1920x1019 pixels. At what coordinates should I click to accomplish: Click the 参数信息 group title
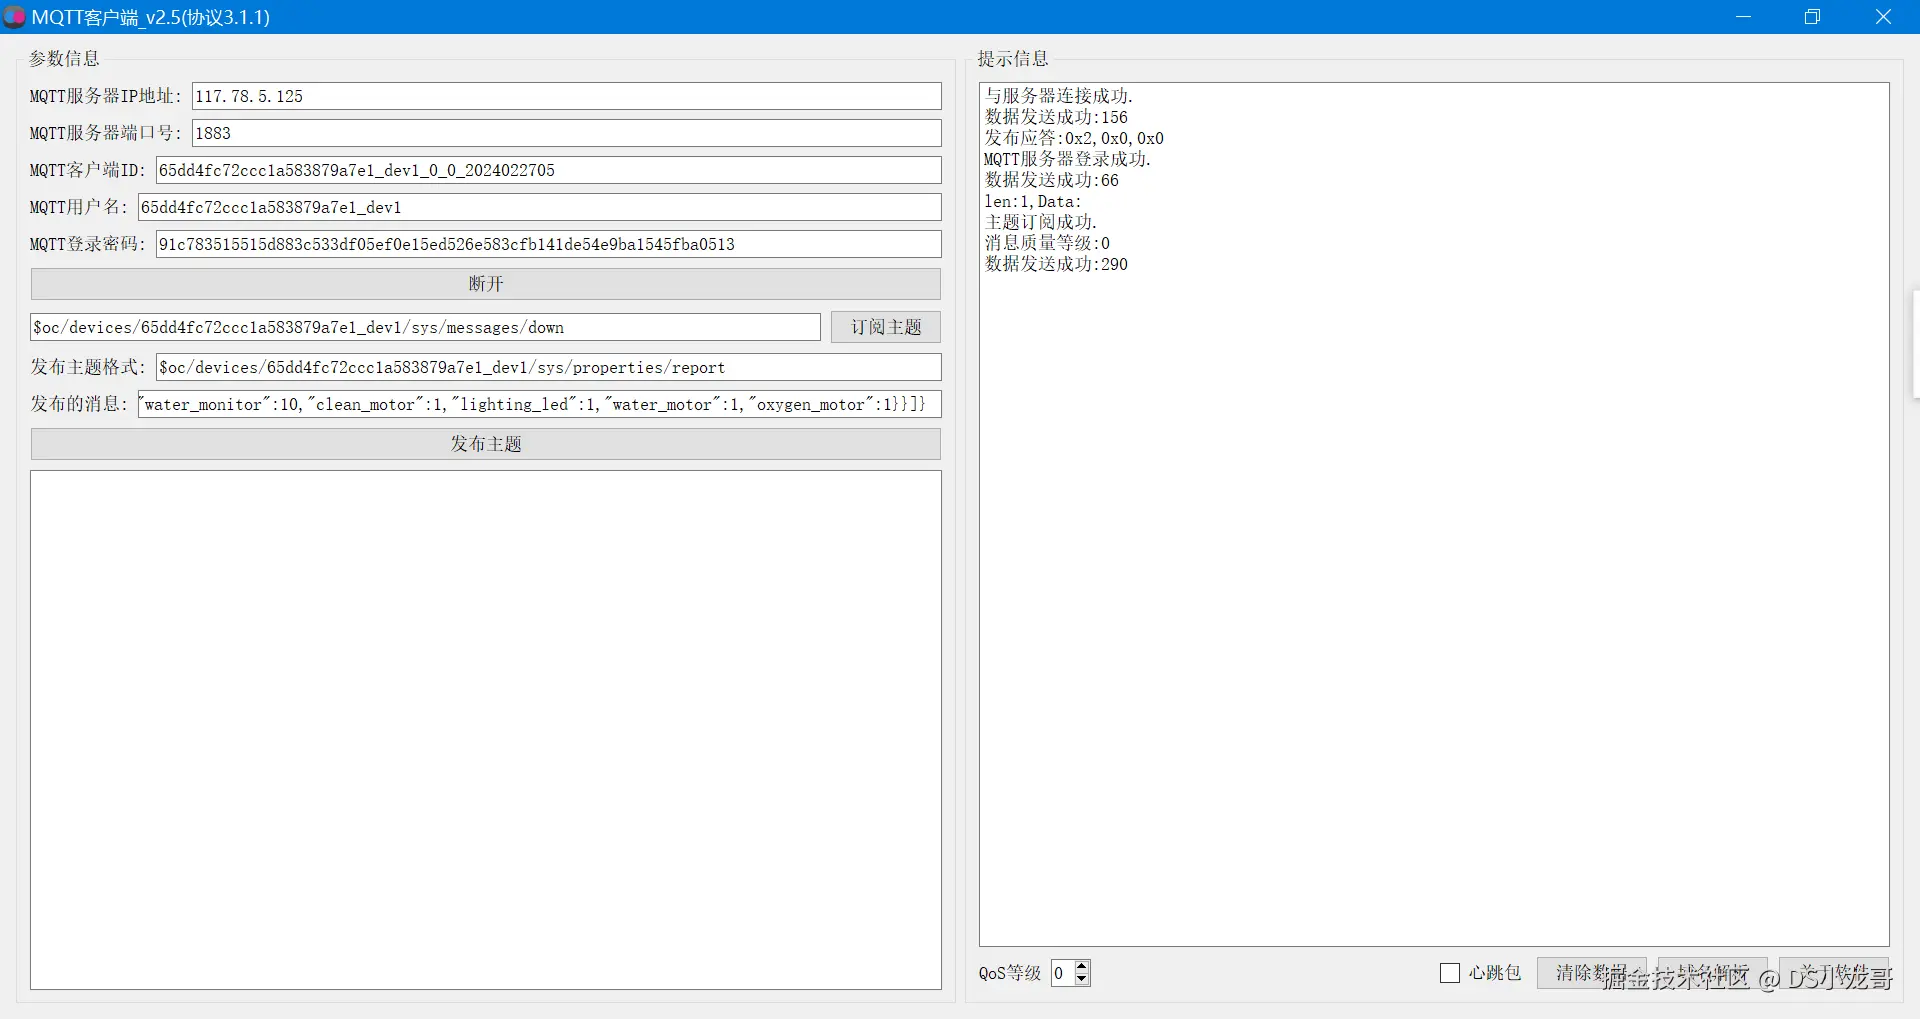[64, 59]
